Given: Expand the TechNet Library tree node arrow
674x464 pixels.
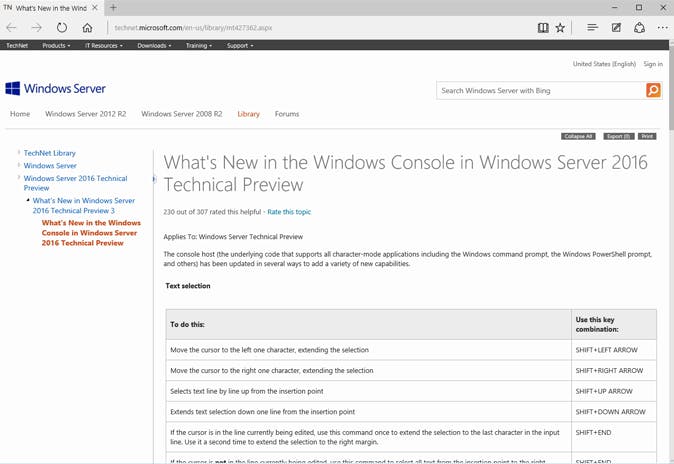Looking at the screenshot, I should click(18, 153).
